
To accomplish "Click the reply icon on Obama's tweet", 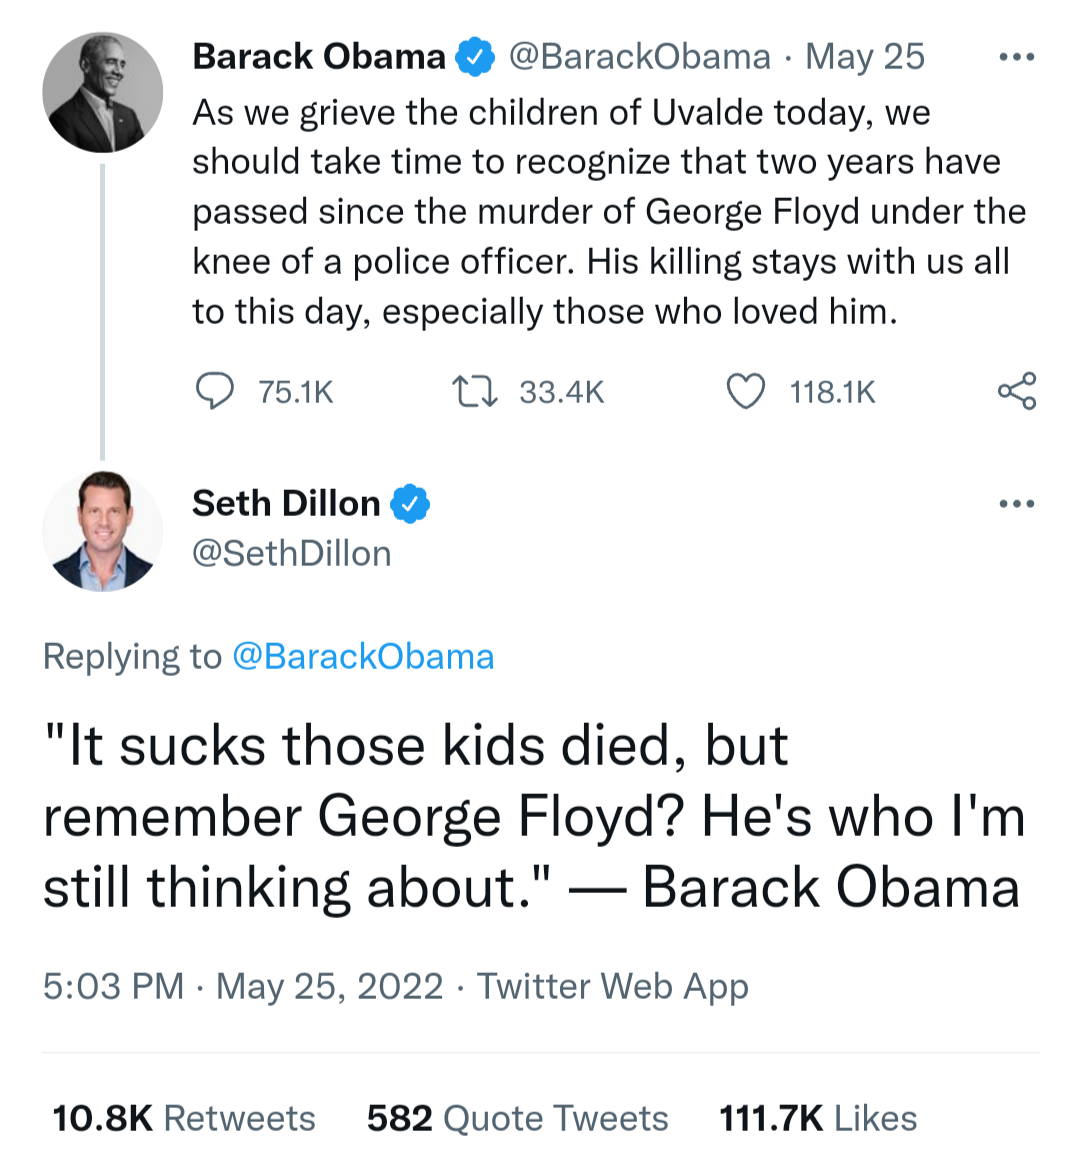I will [214, 391].
